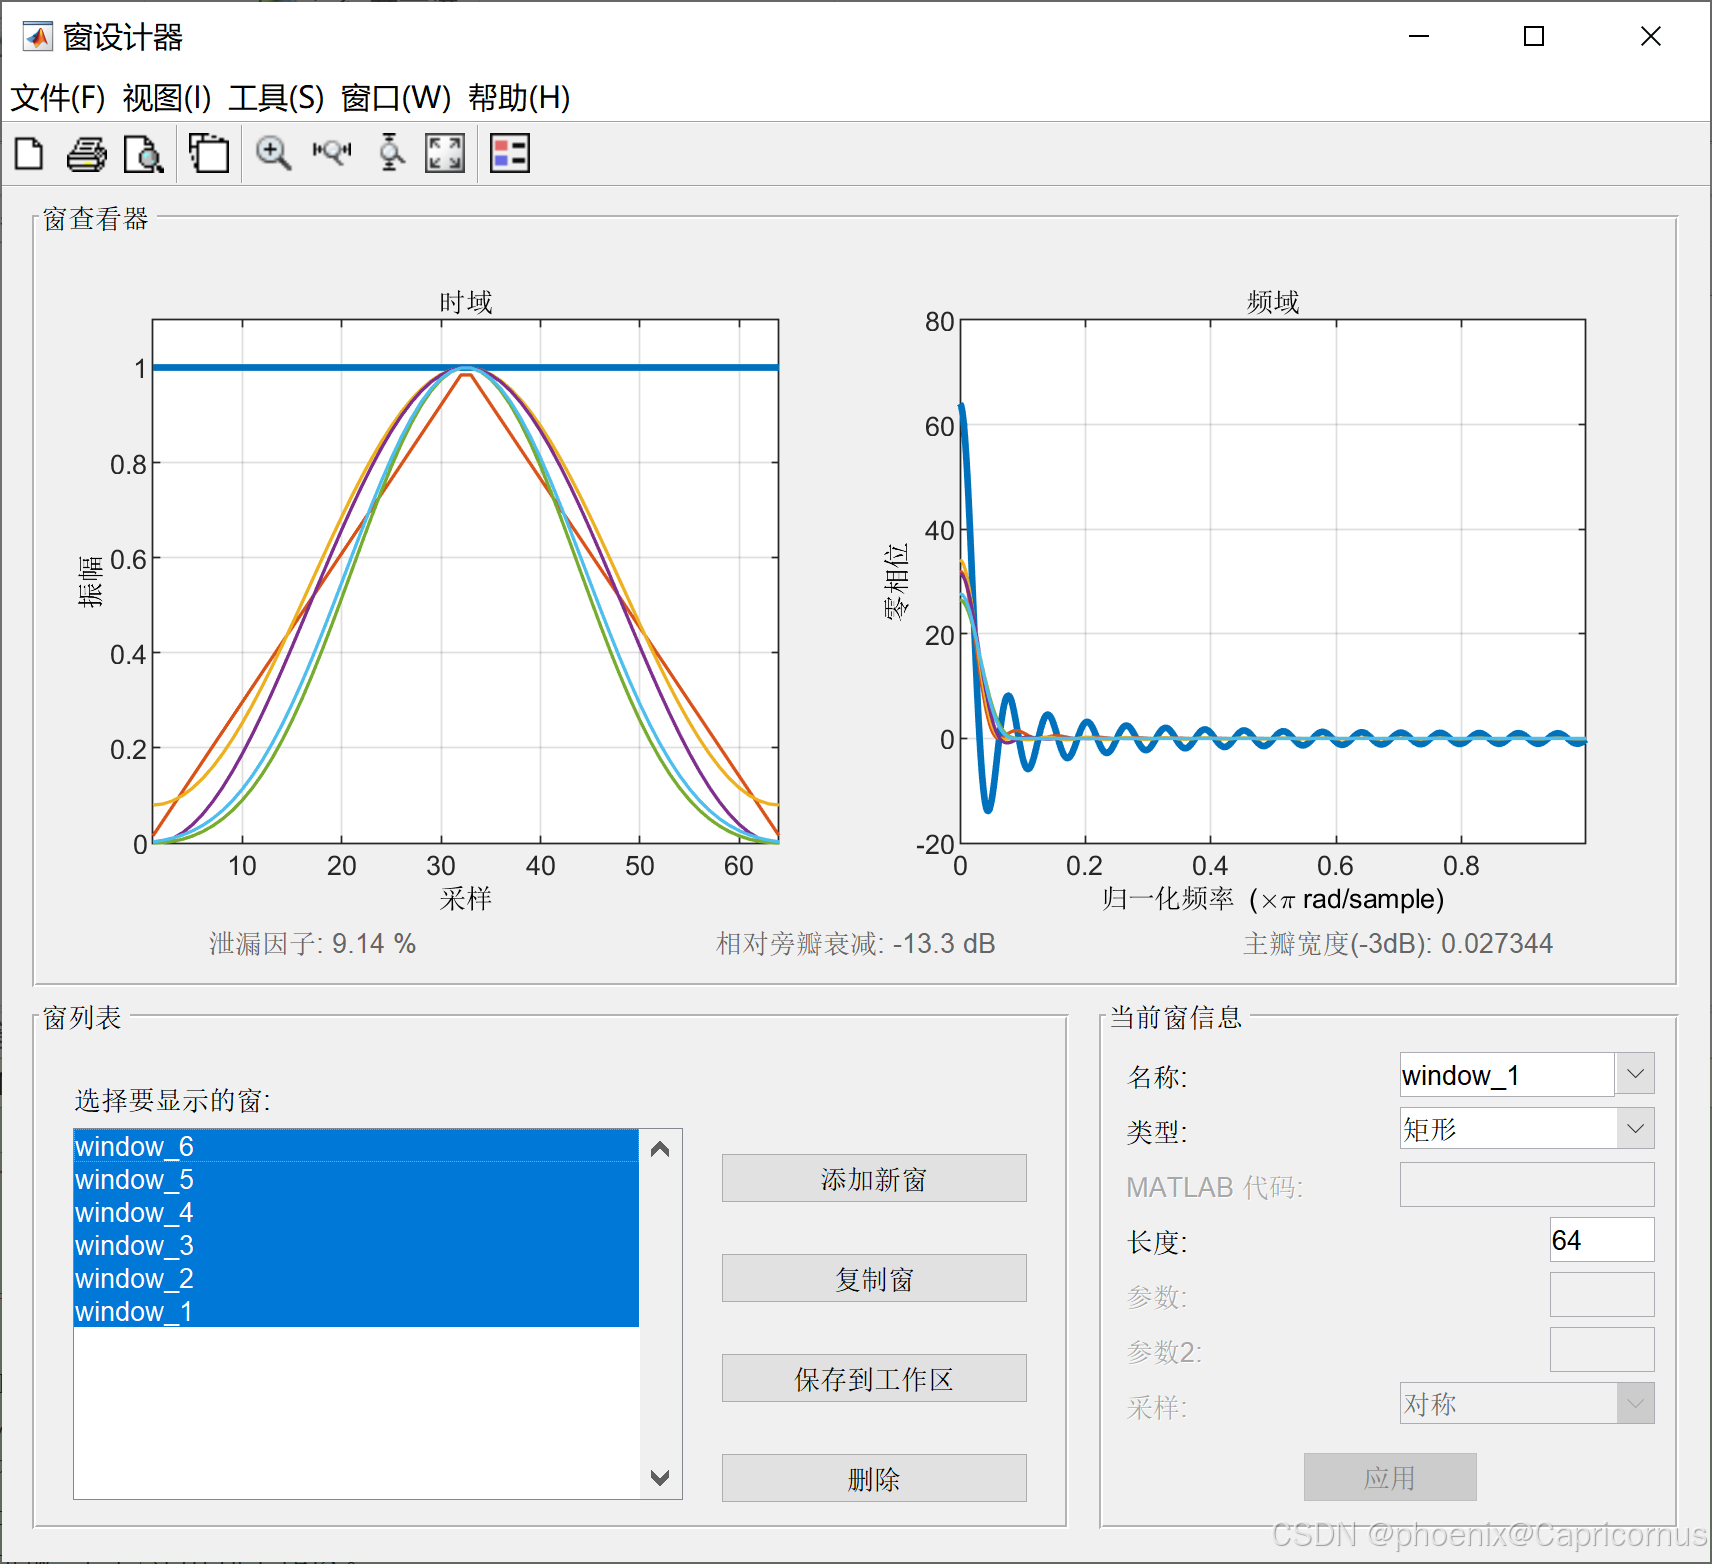
Task: Click the MATLAB logo in title bar
Action: [x=38, y=37]
